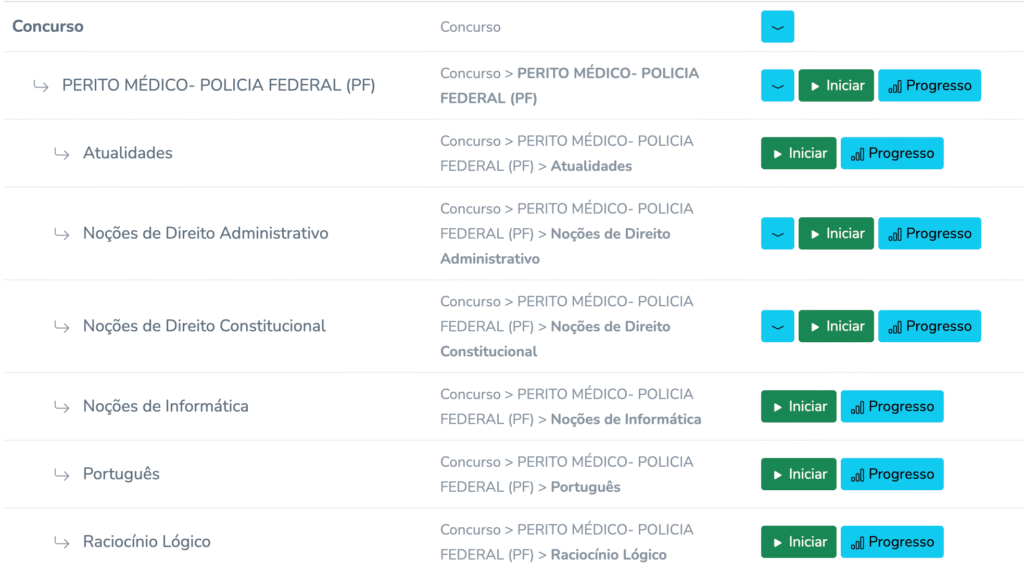Start Noções de Informática with Iniciar
1024x571 pixels.
tap(799, 406)
